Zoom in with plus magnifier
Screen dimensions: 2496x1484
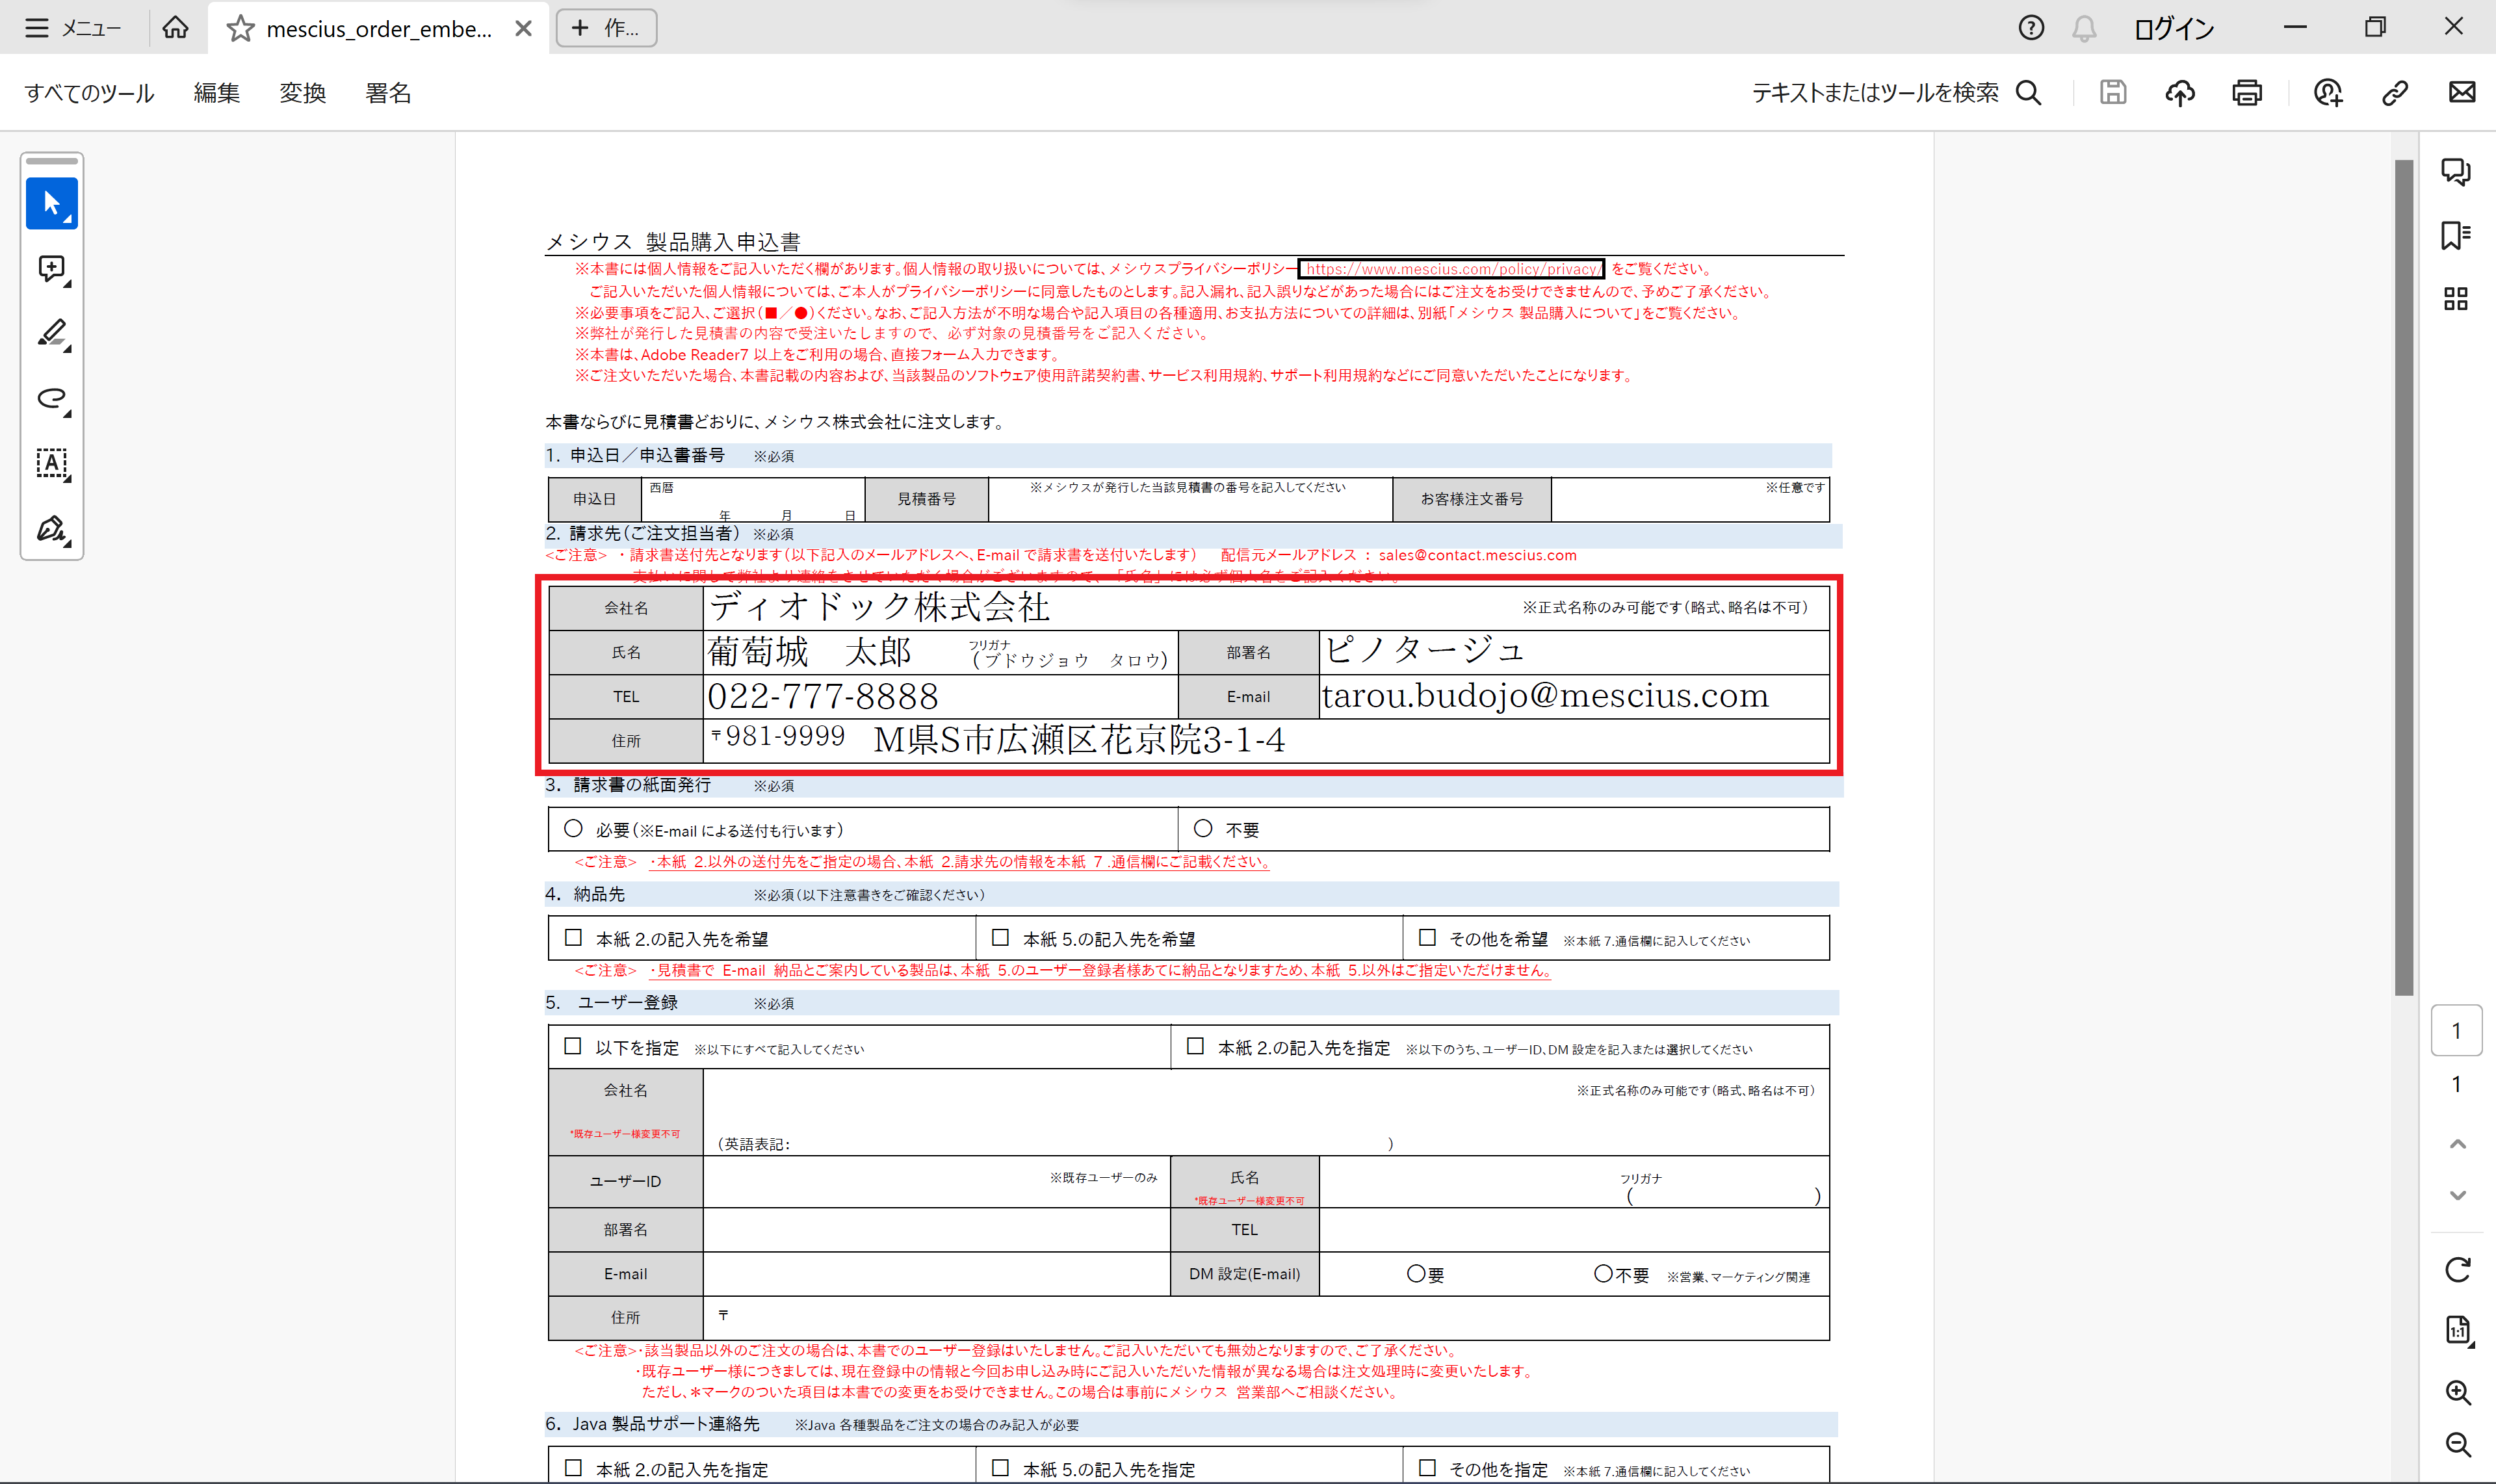click(x=2458, y=1392)
